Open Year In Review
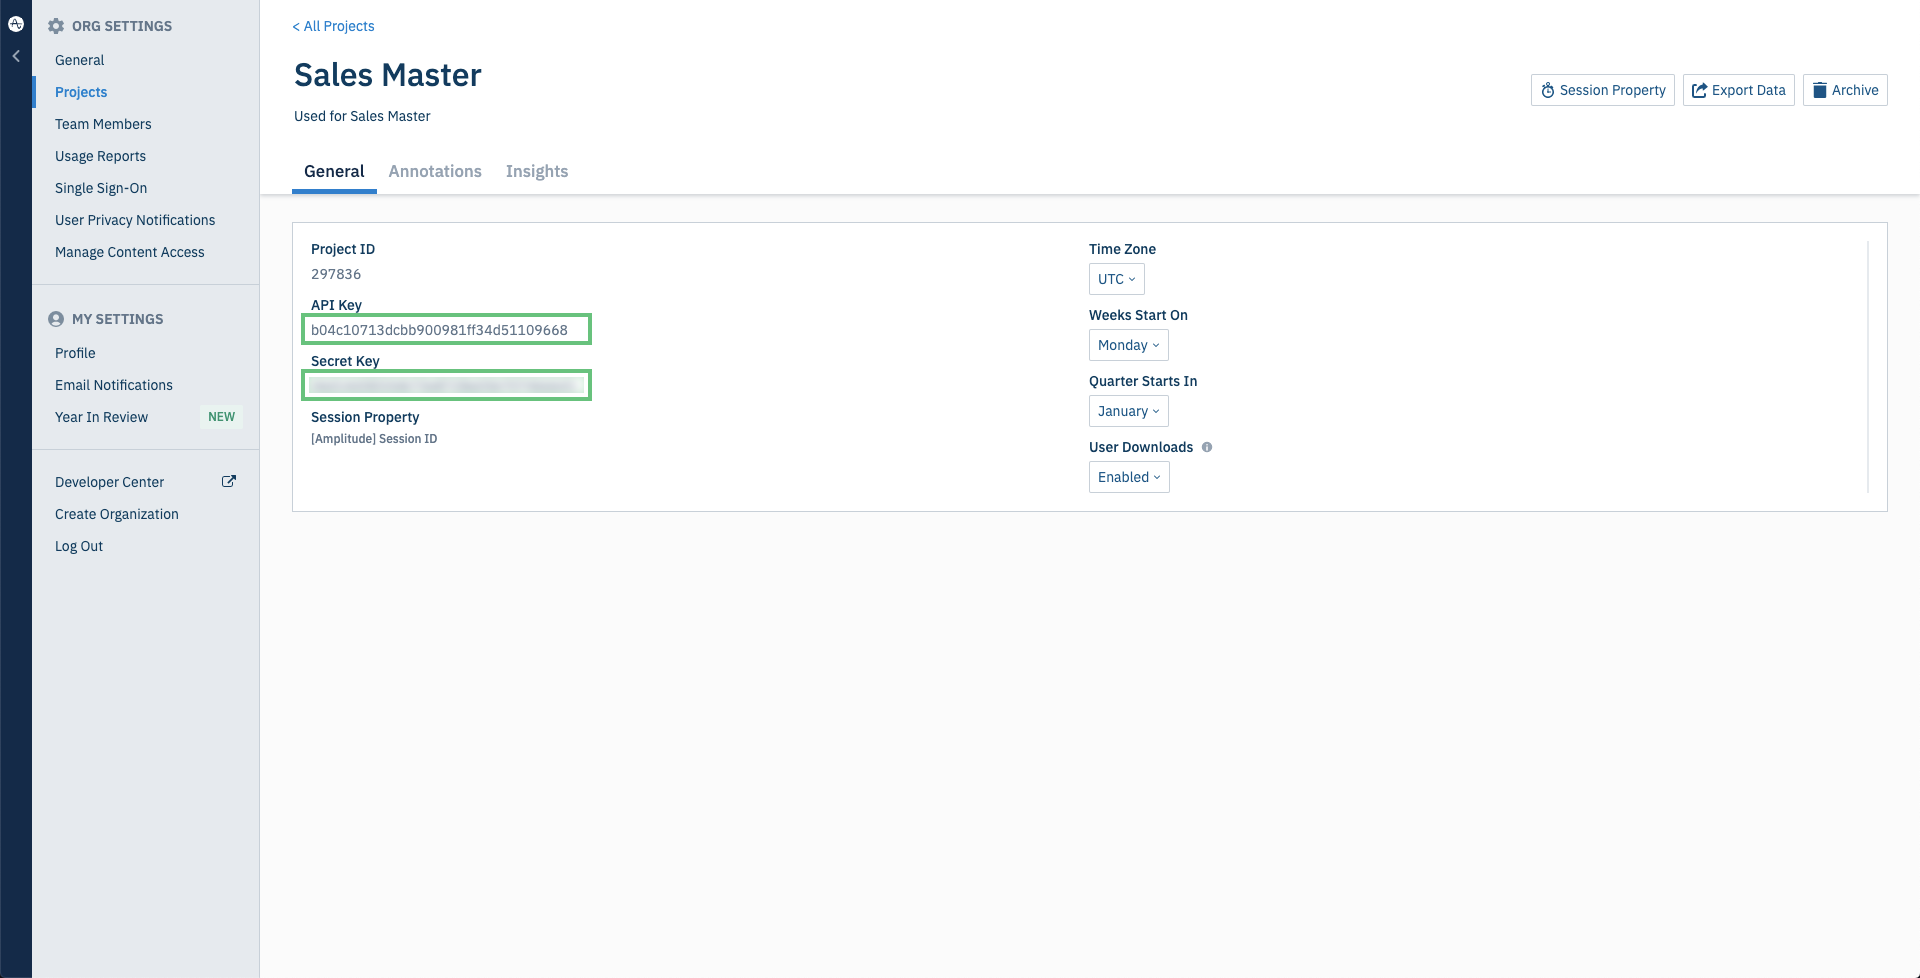 tap(101, 417)
